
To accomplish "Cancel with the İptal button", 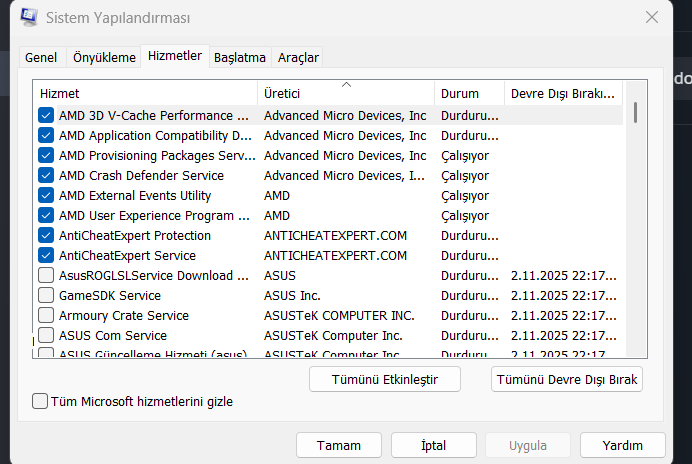I will click(x=433, y=445).
